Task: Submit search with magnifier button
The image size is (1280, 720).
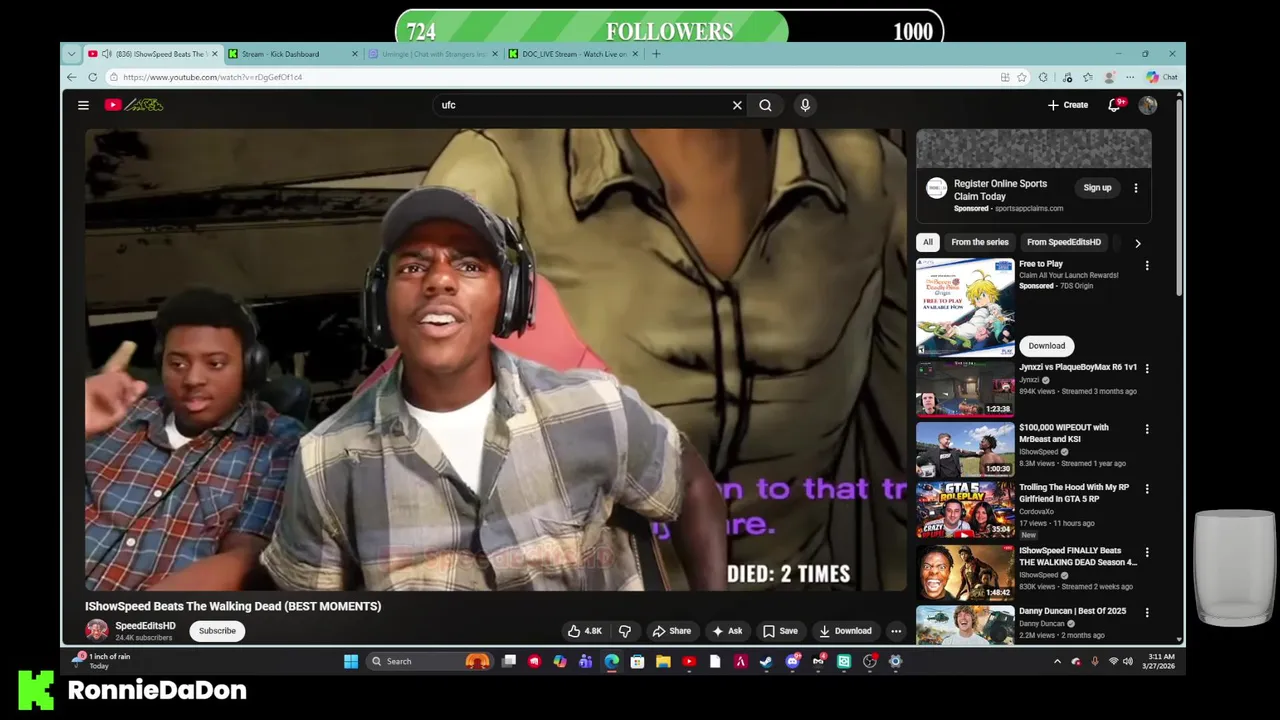Action: click(765, 105)
